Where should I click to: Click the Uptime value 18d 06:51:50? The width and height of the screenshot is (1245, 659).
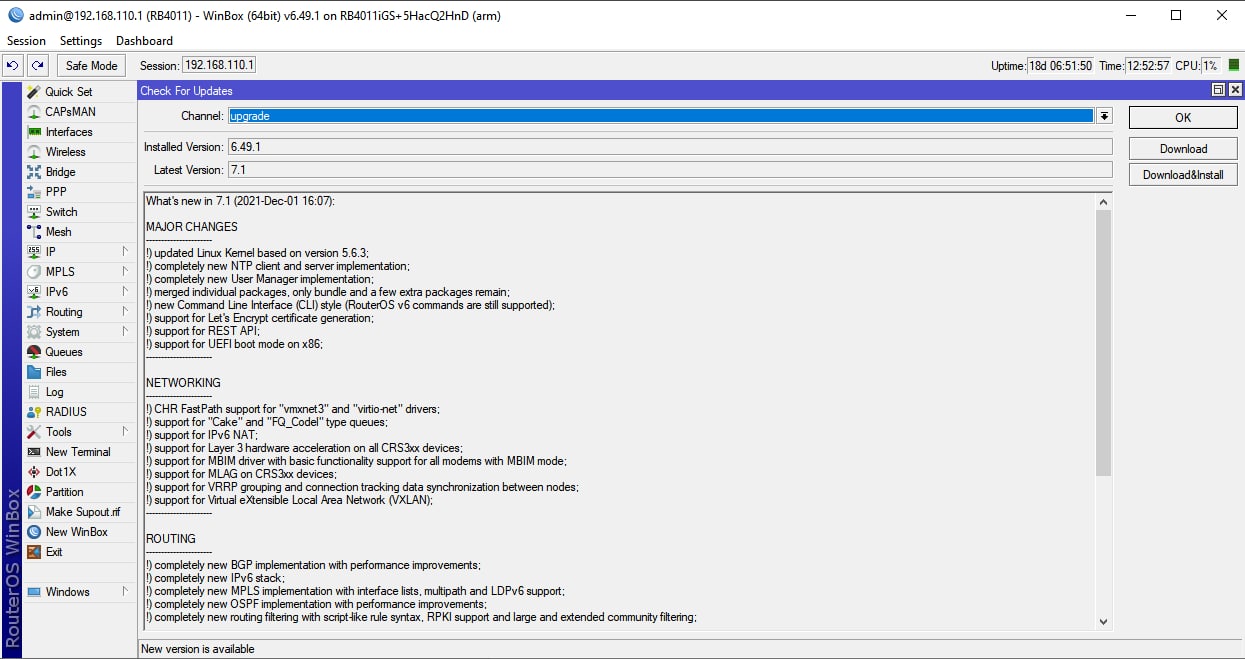(1060, 66)
